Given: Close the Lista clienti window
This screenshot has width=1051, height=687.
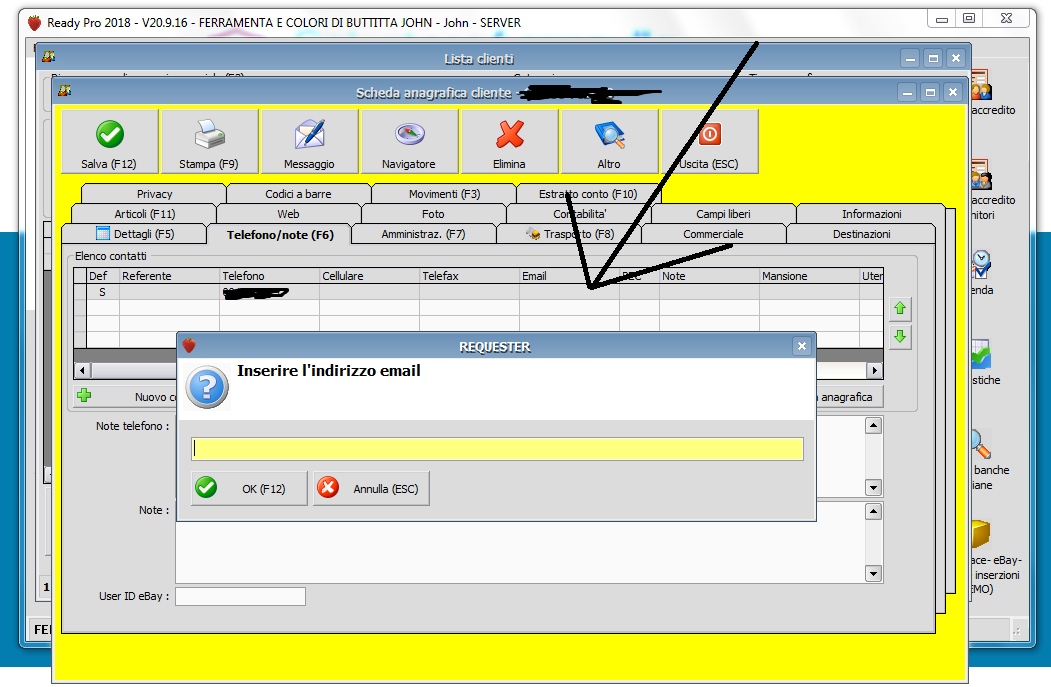Looking at the screenshot, I should coord(956,58).
